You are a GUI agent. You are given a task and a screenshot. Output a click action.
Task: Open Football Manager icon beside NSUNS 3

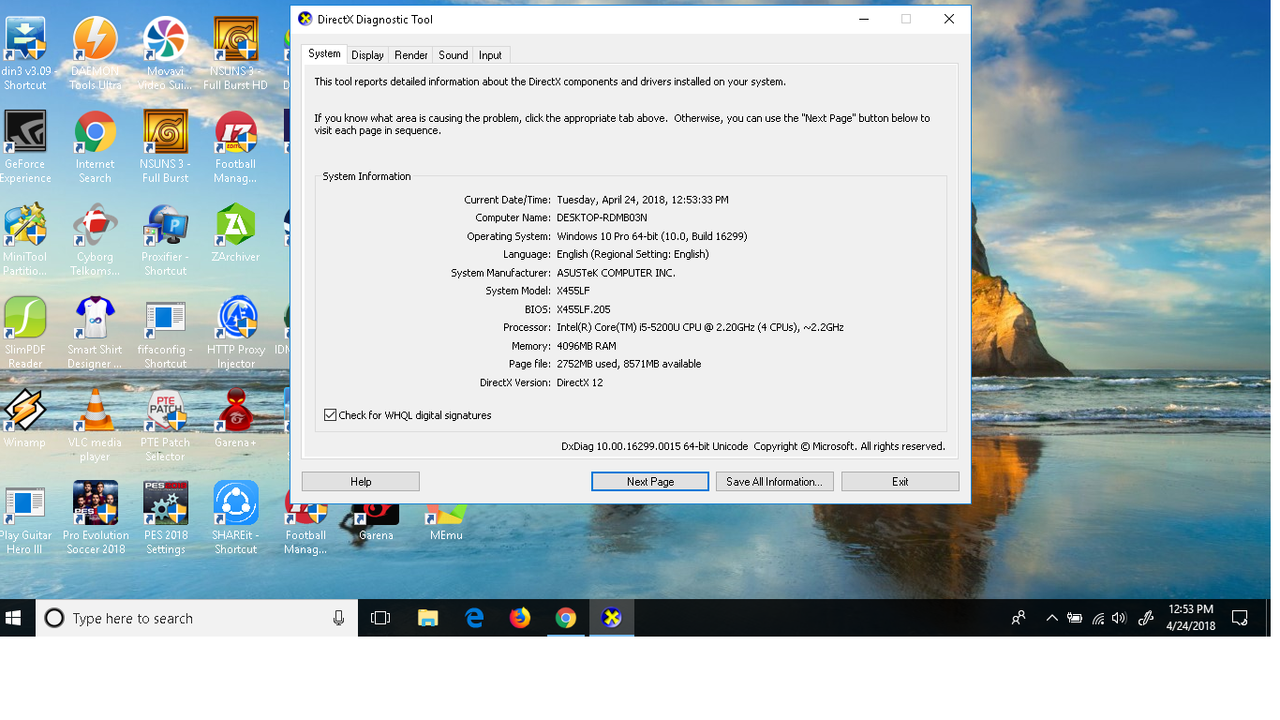(x=236, y=147)
